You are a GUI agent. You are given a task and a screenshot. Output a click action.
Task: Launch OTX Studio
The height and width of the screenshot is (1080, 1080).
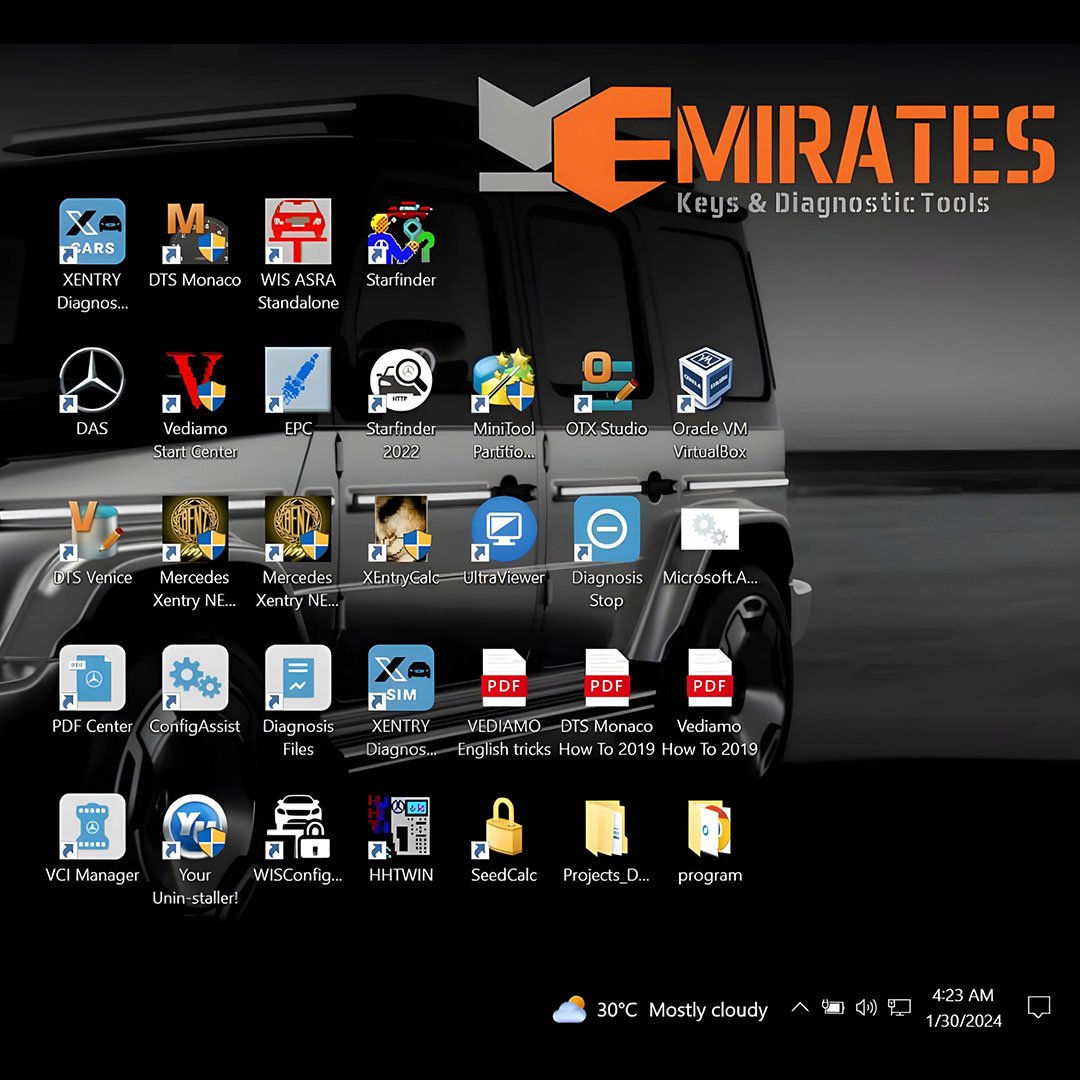pyautogui.click(x=607, y=380)
